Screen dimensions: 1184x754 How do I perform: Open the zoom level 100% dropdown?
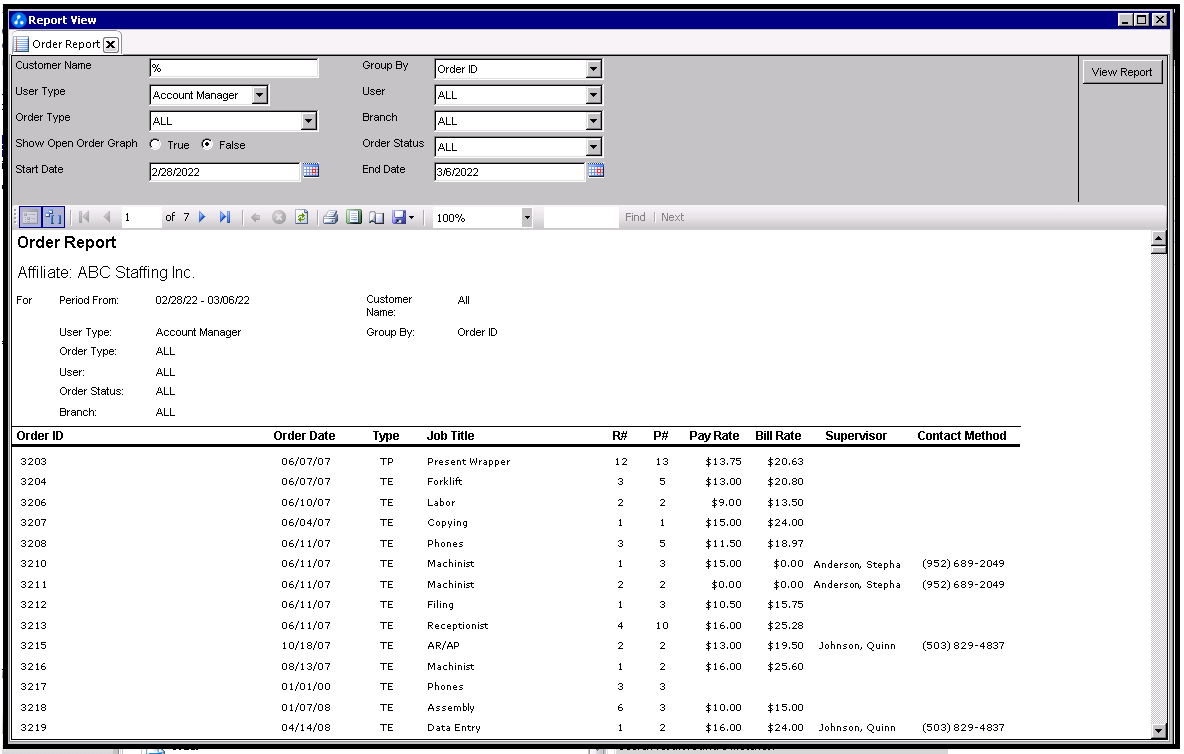click(526, 217)
